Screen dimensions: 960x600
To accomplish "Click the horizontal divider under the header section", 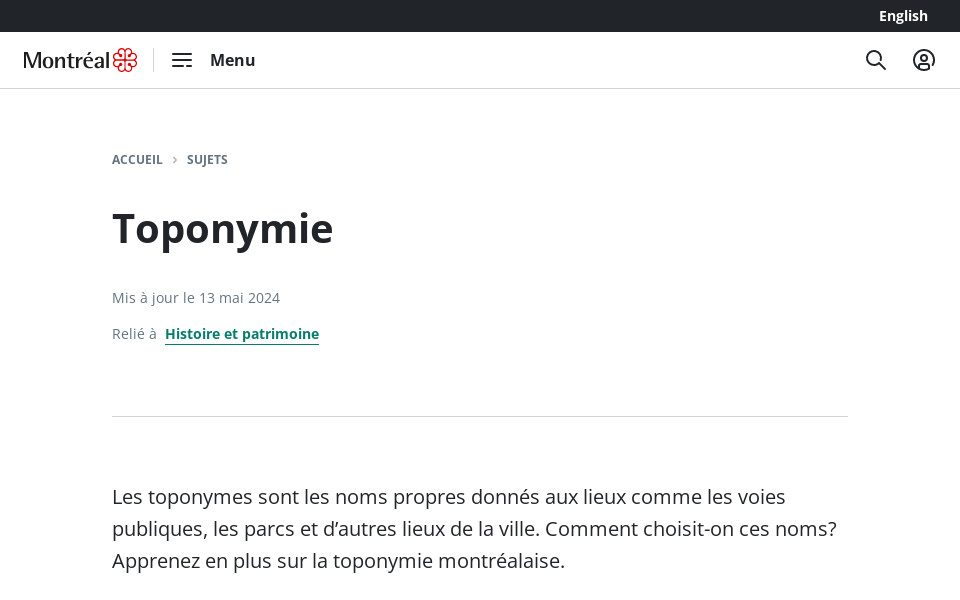I will coord(480,416).
